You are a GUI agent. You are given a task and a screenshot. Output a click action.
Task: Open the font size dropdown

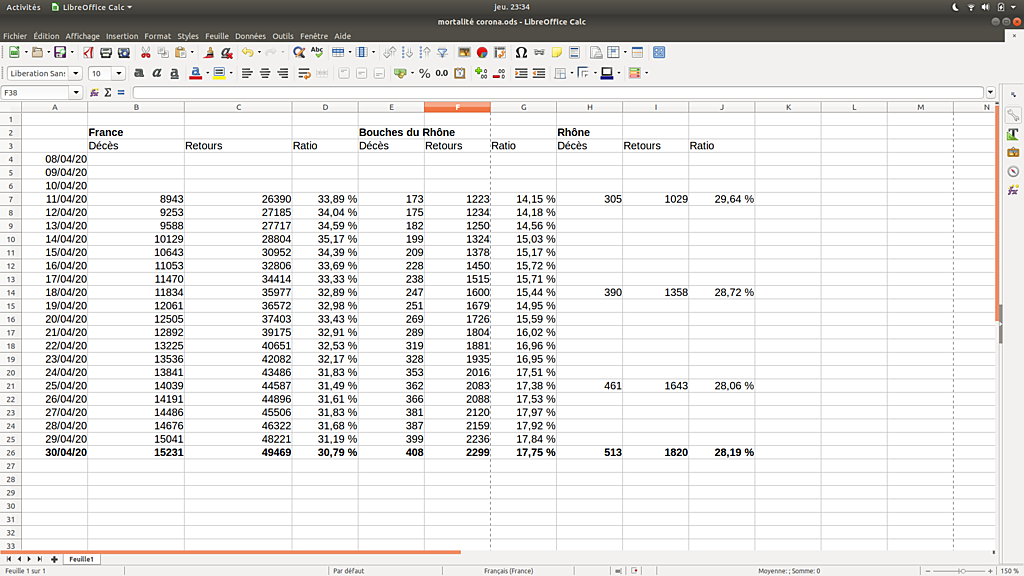click(x=119, y=73)
